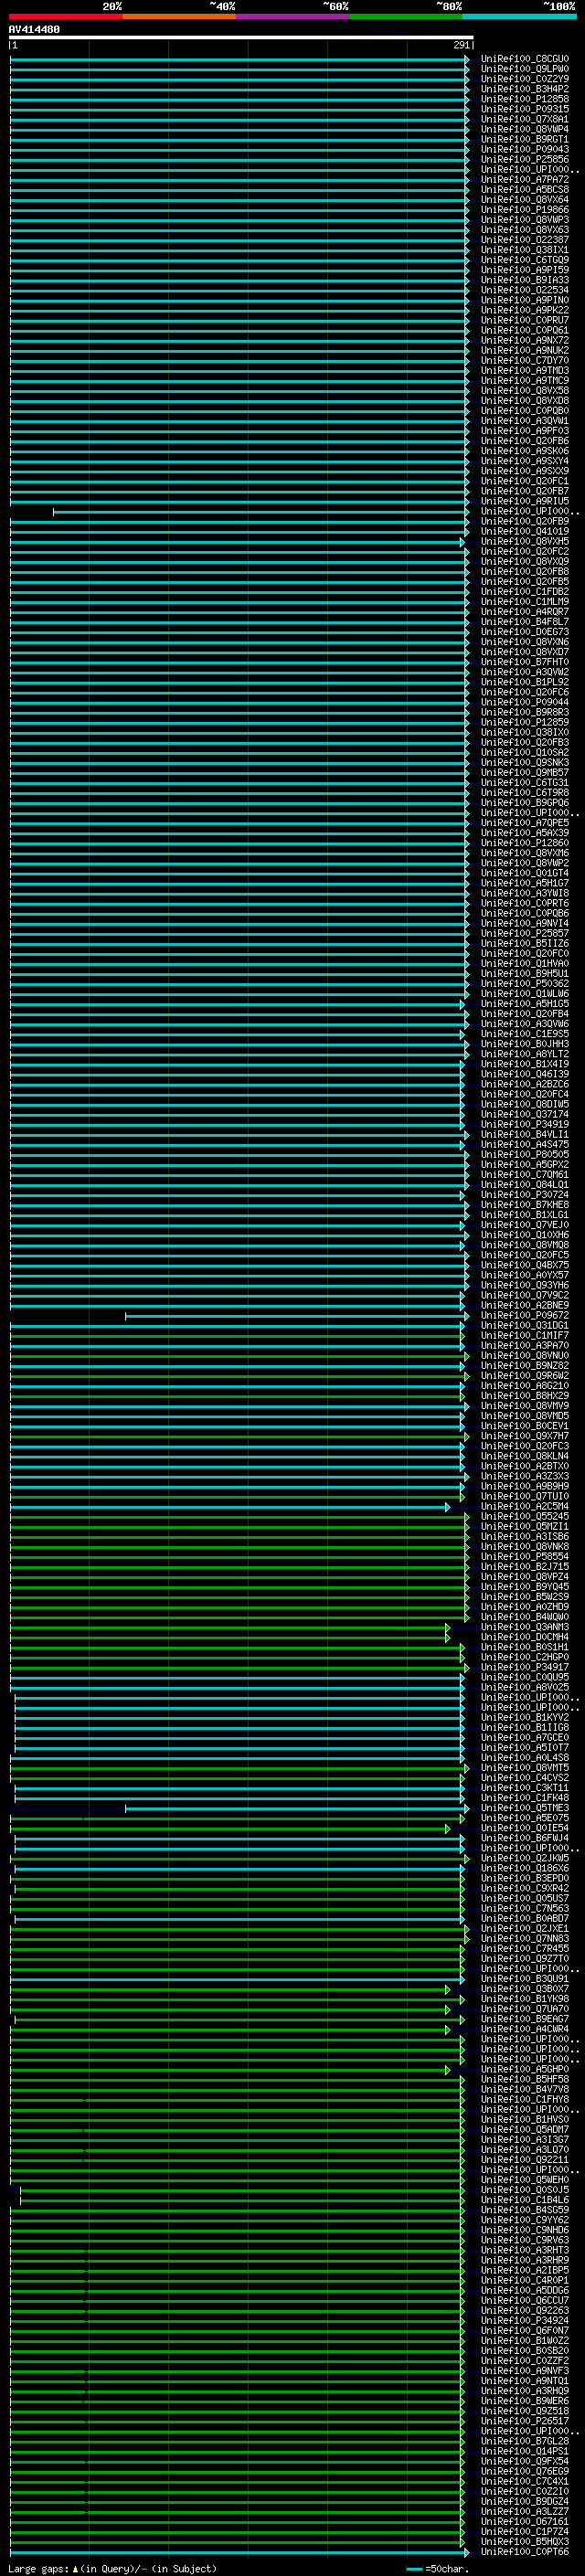Select the UniRef100_A5BCS8 label
Viewport: 585px width, 2576px height.
coord(525,189)
